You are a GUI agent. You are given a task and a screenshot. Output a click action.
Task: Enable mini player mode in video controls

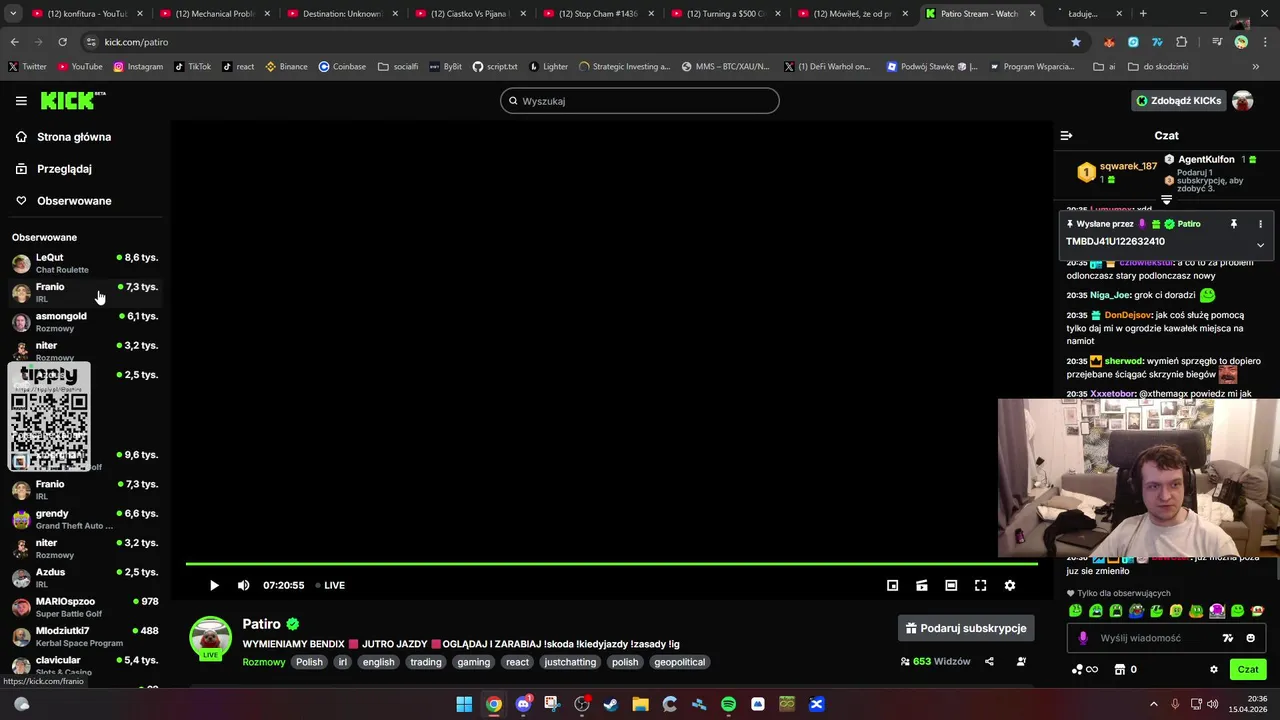(x=893, y=585)
